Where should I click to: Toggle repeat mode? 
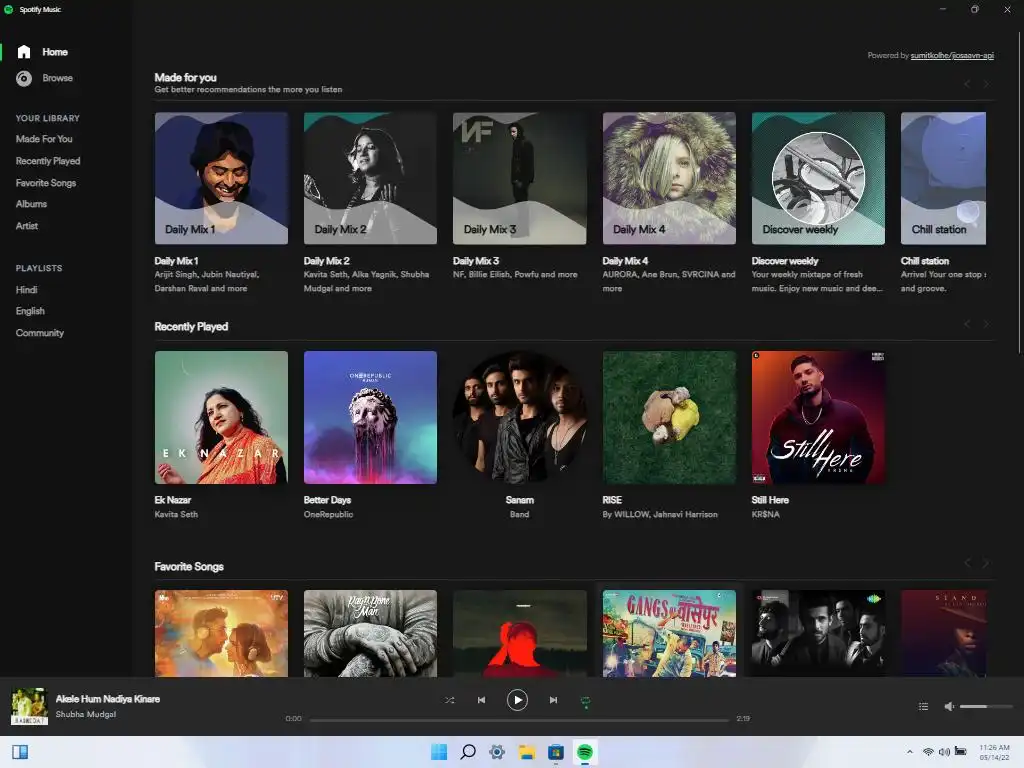[x=586, y=701]
